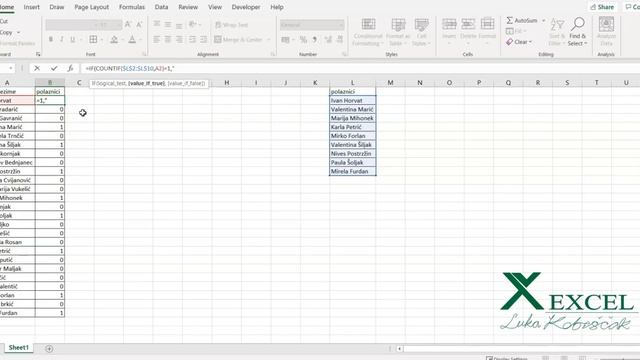640x360 pixels.
Task: Apply the Comma Style icon
Action: click(x=315, y=40)
